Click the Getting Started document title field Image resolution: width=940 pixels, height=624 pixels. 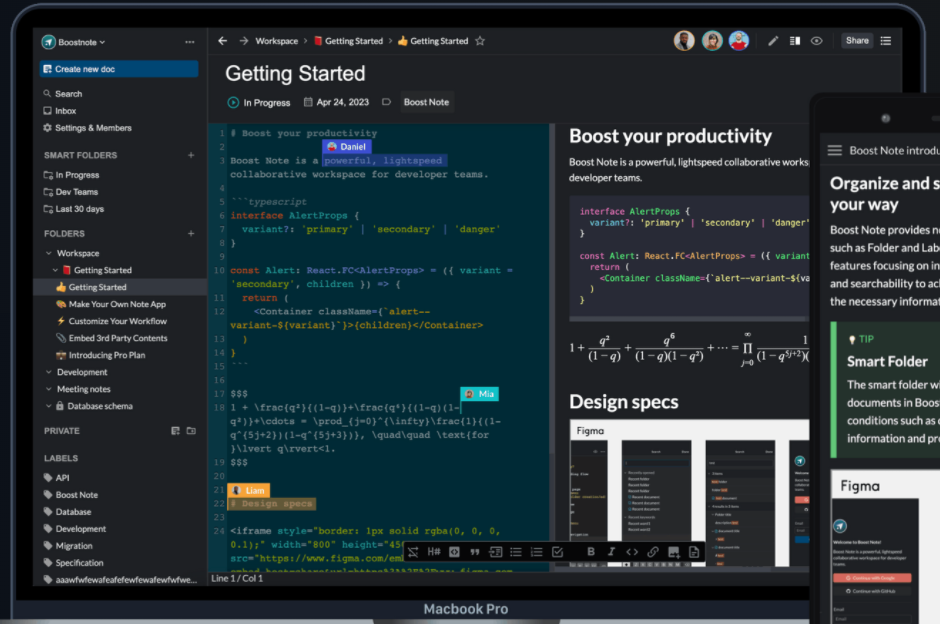point(295,74)
